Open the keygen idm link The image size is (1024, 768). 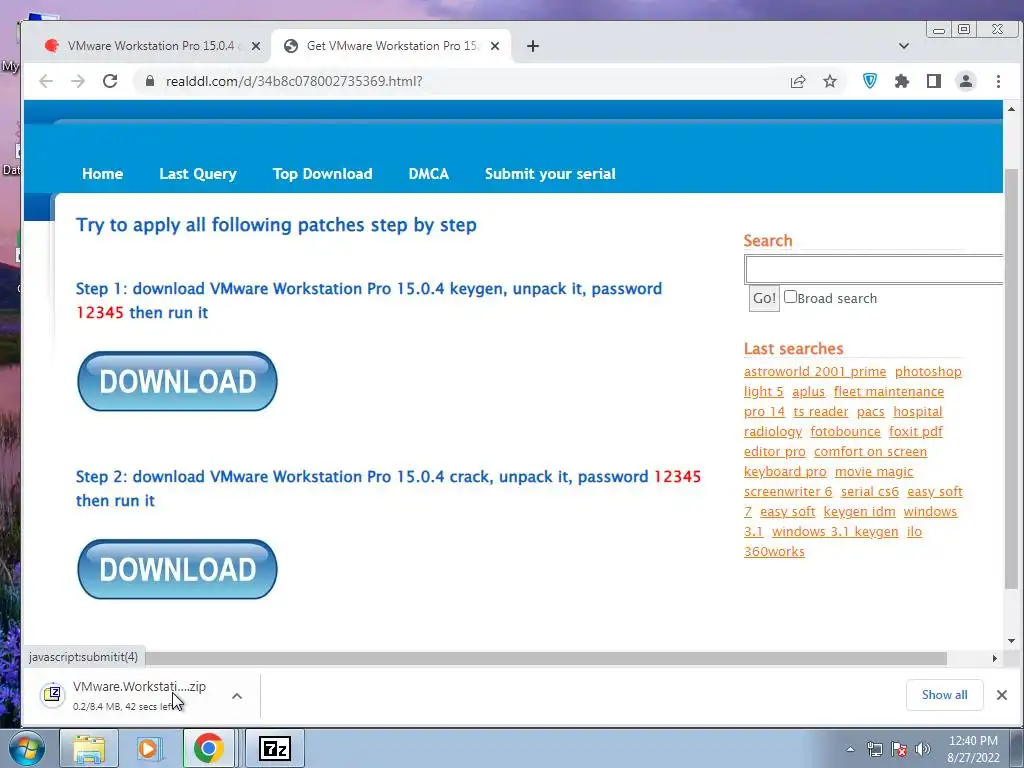[x=859, y=512]
